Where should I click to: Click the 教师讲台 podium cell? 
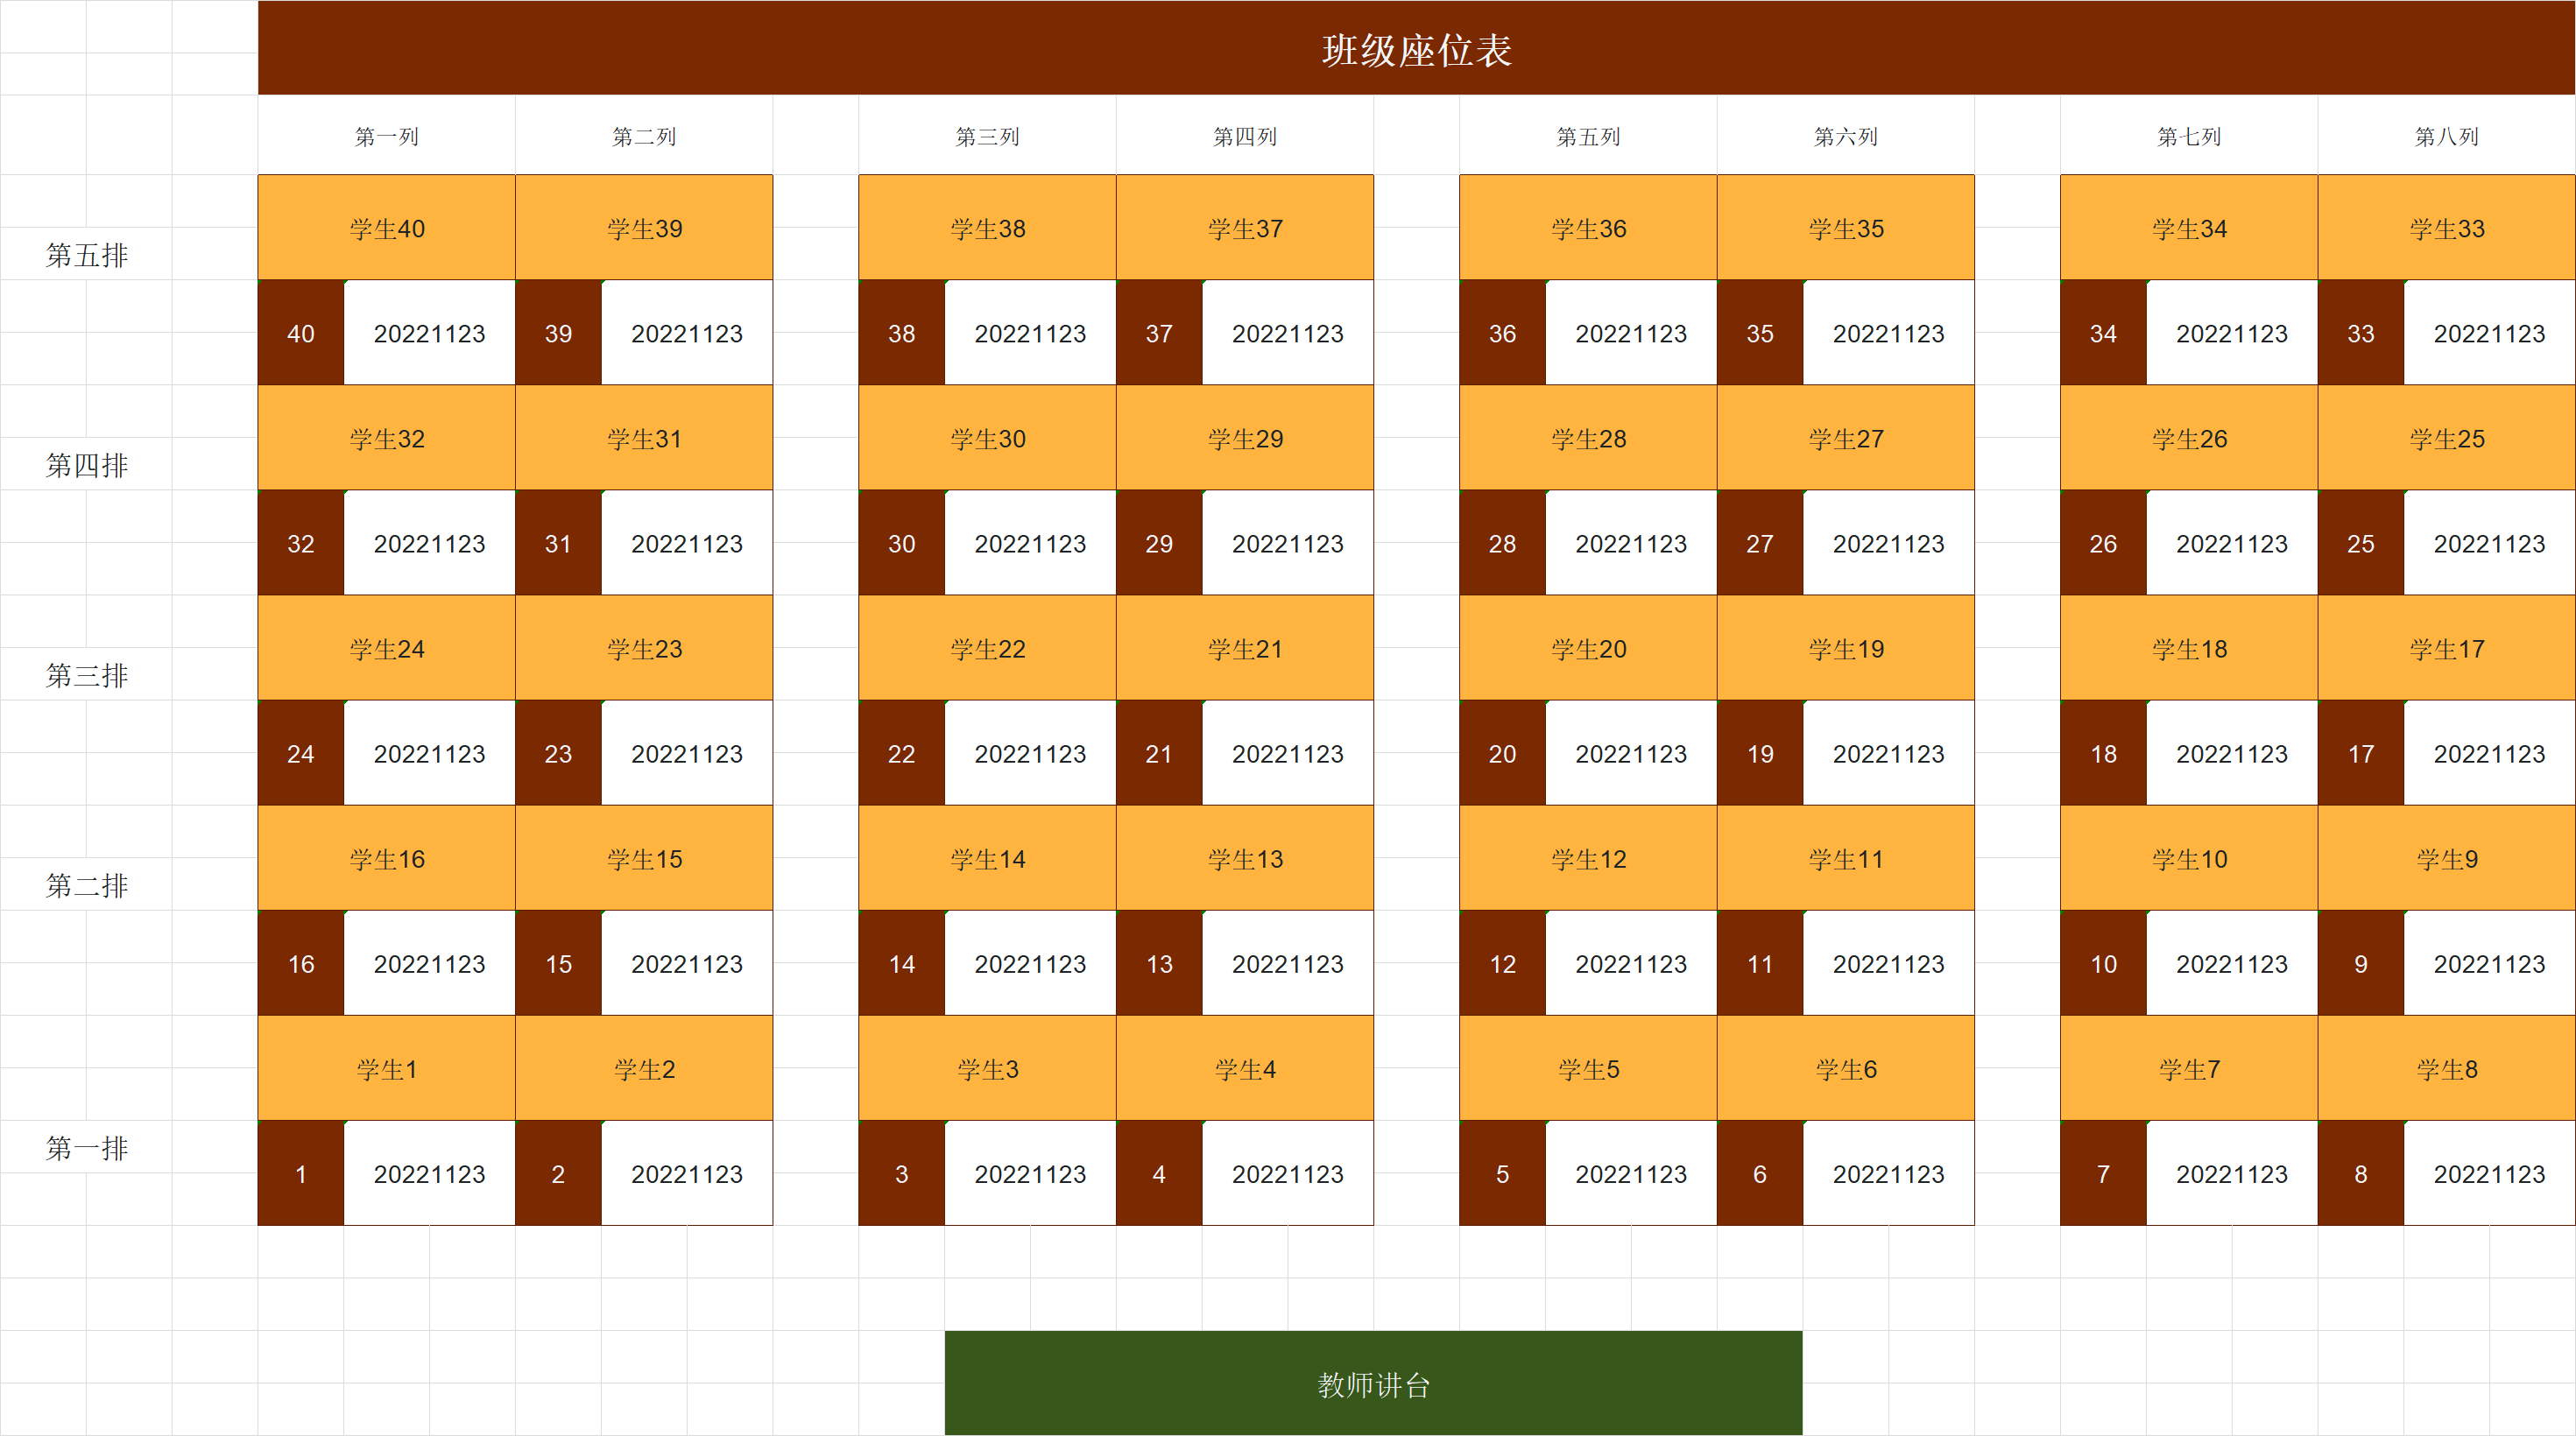pyautogui.click(x=1372, y=1385)
